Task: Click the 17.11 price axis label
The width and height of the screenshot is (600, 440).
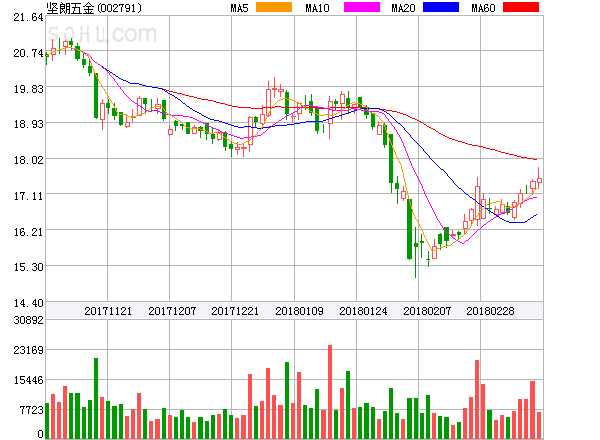Action: 28,196
